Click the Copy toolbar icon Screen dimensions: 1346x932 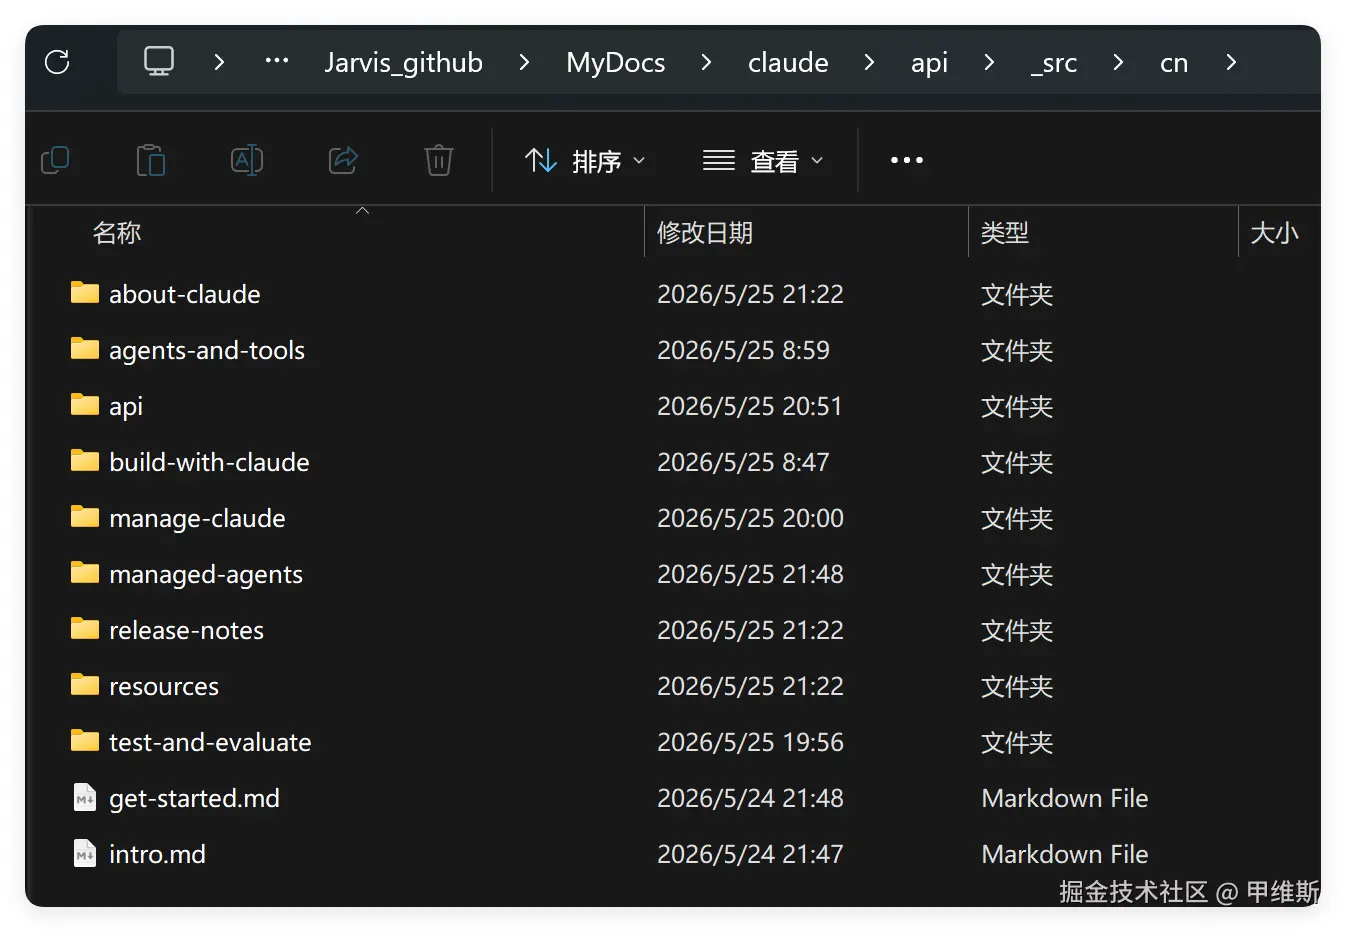click(x=55, y=160)
